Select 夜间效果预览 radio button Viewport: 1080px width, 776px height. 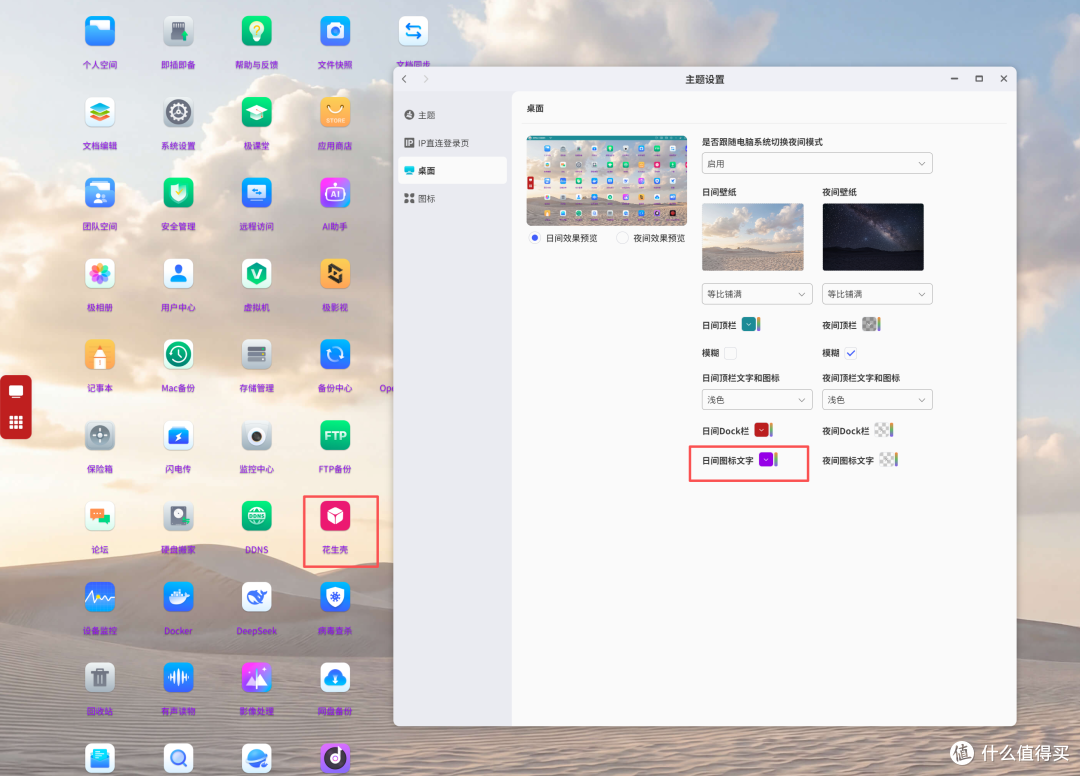click(x=622, y=238)
